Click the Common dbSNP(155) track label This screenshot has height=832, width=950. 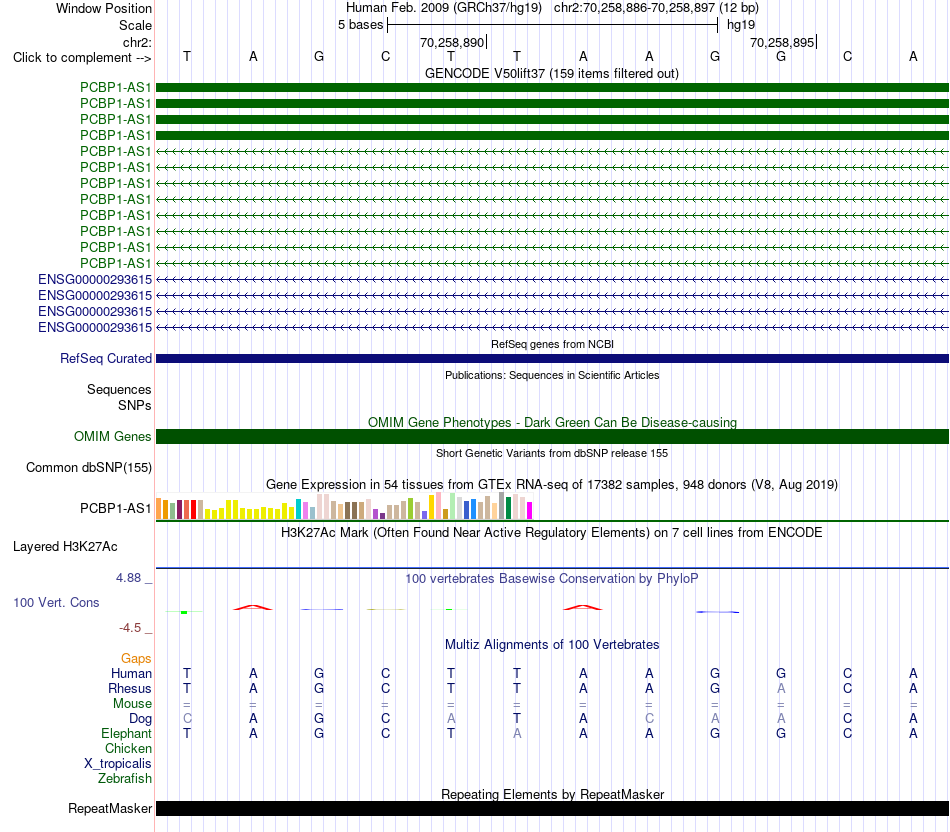coord(88,468)
